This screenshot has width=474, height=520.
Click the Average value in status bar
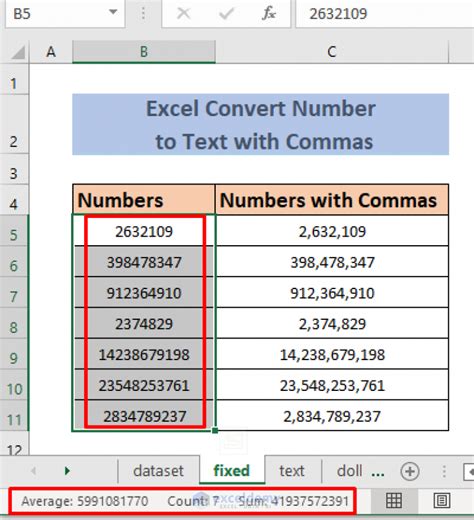point(85,501)
